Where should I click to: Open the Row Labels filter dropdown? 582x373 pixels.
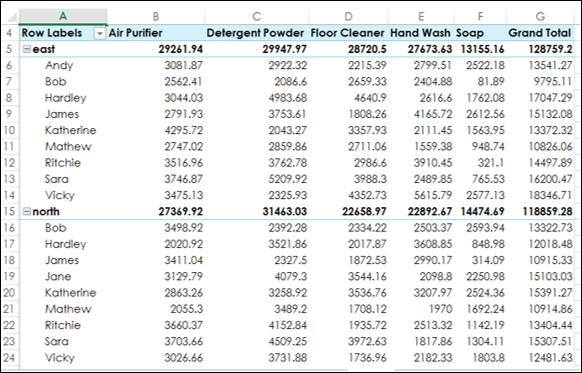[x=99, y=34]
